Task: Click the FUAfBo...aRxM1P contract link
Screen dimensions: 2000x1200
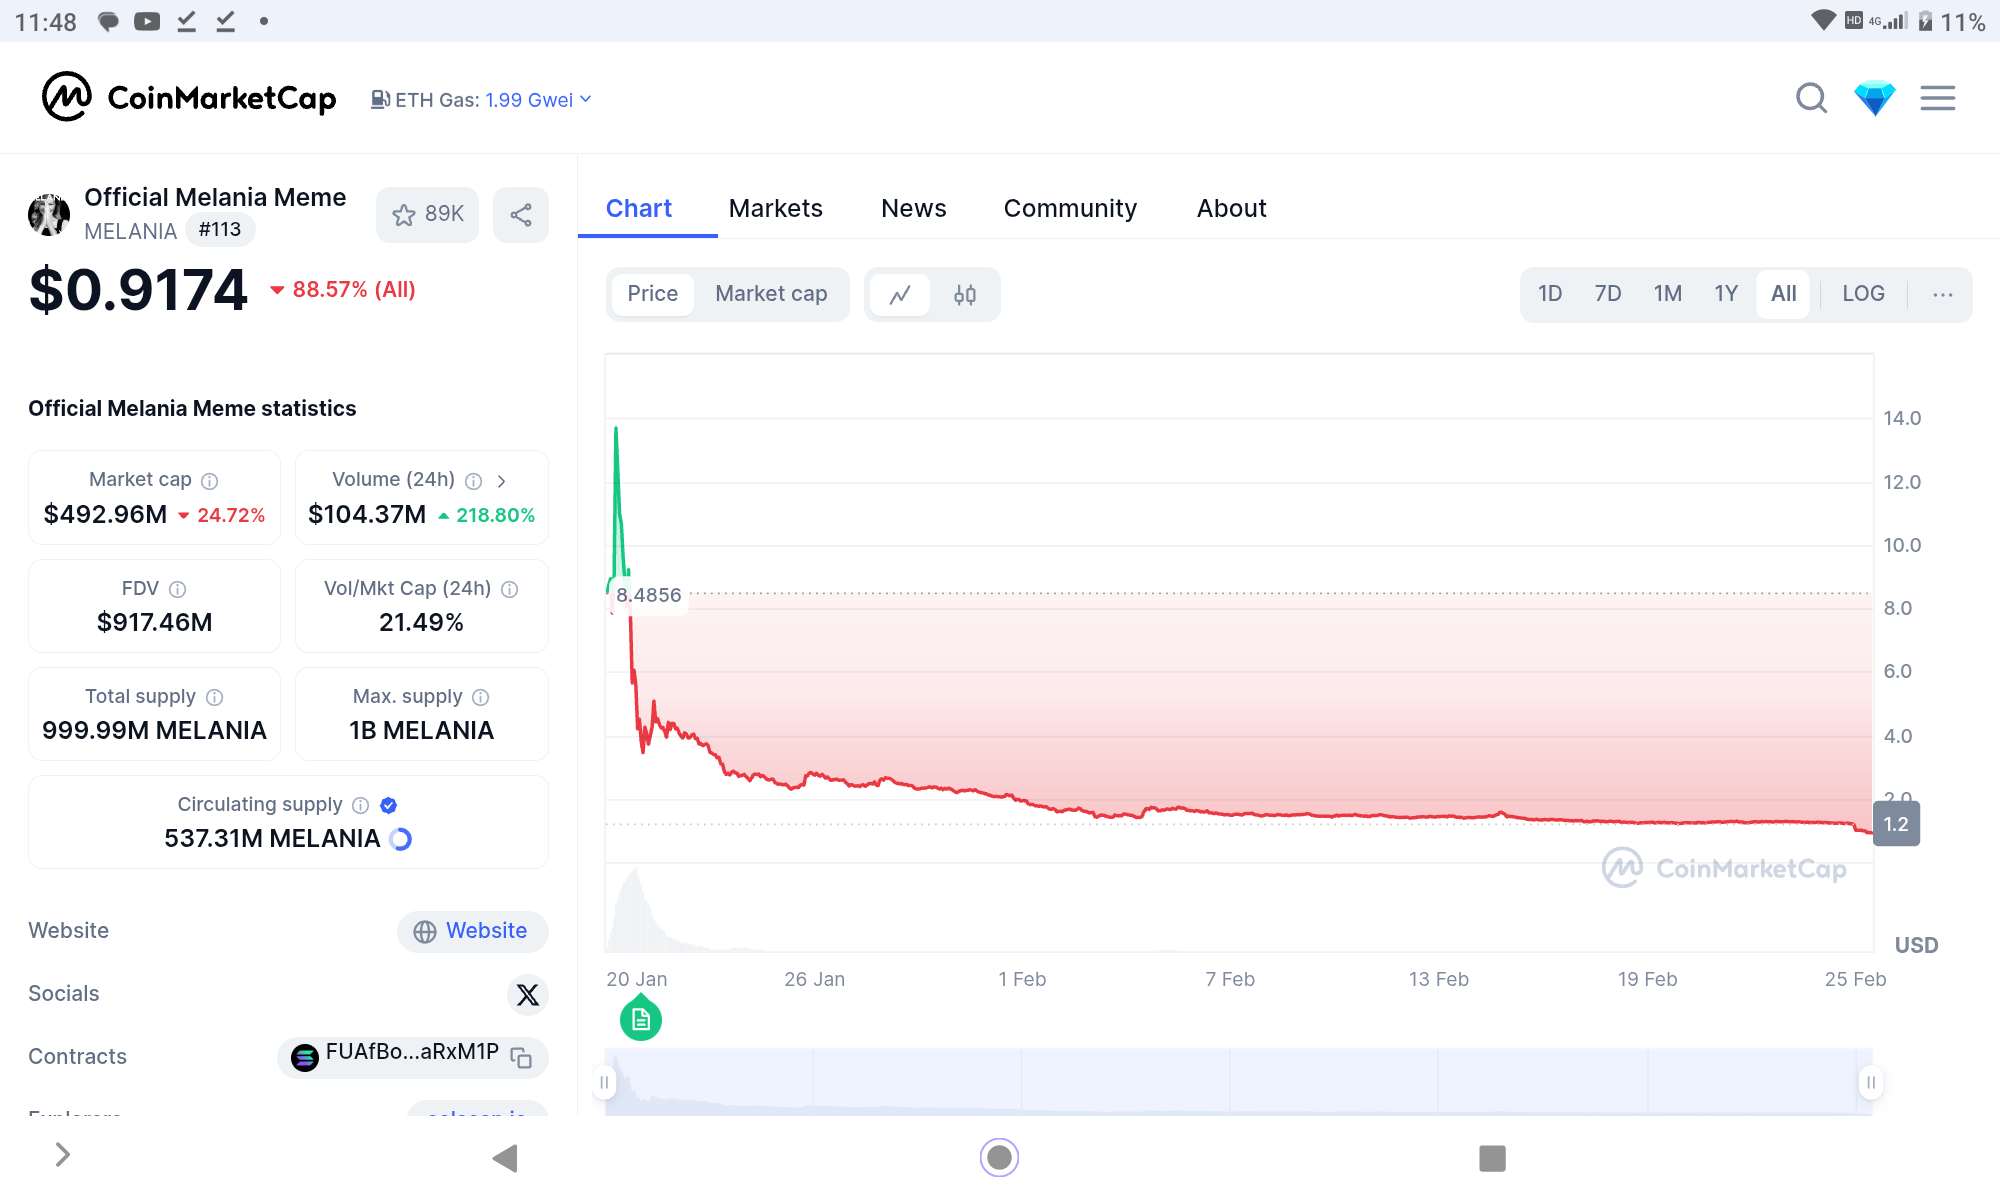Action: [412, 1052]
